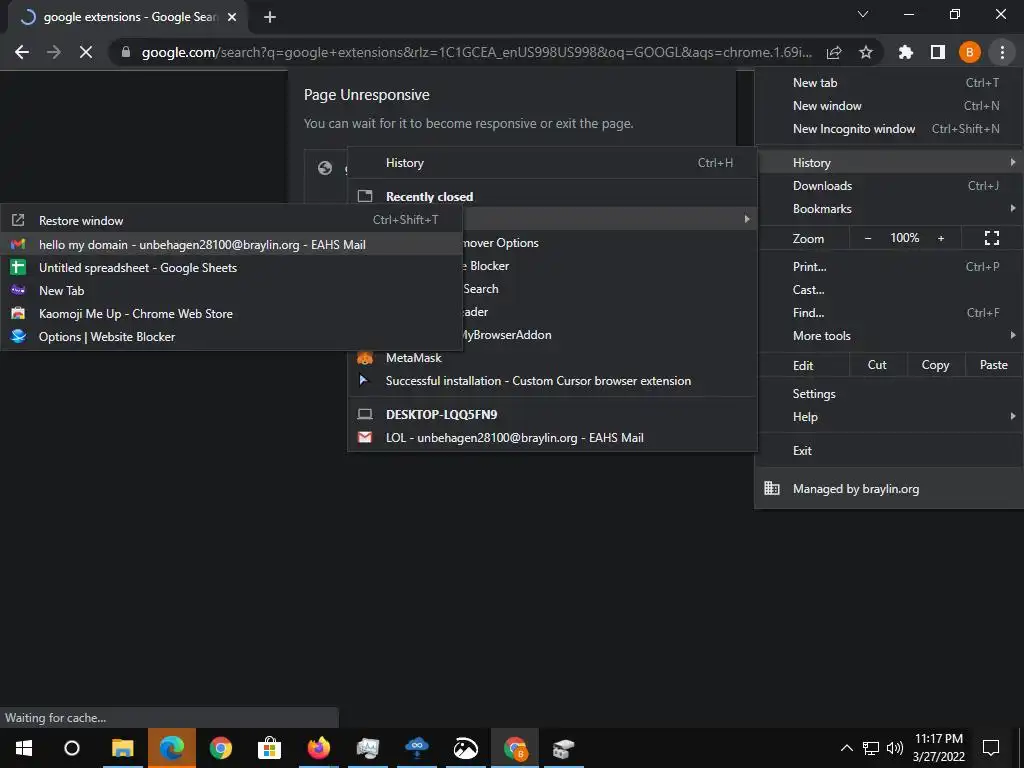Click the volume speaker tray icon

895,748
